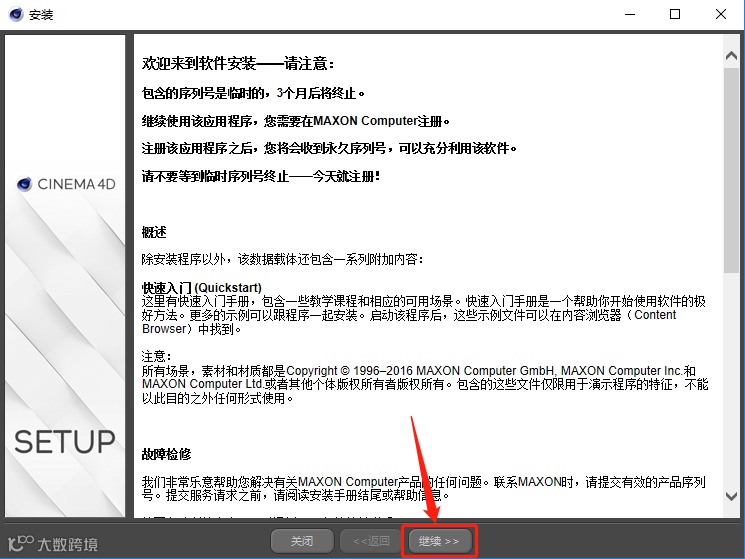Viewport: 745px width, 559px height.
Task: Click the line about 永久序列号
Action: coord(329,149)
